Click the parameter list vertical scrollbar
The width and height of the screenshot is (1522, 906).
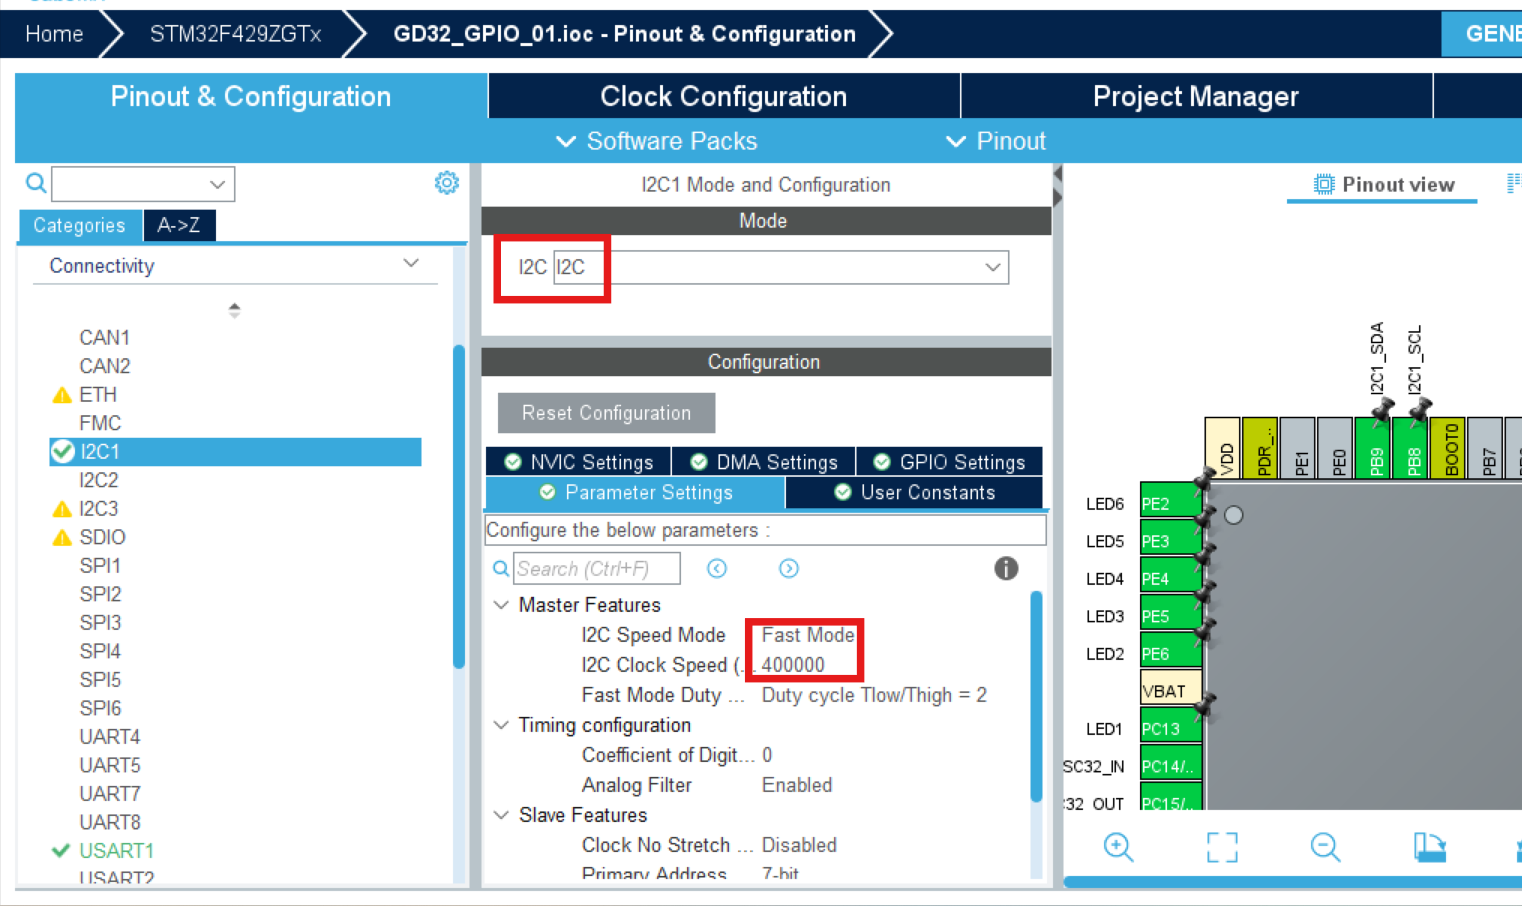coord(1036,696)
